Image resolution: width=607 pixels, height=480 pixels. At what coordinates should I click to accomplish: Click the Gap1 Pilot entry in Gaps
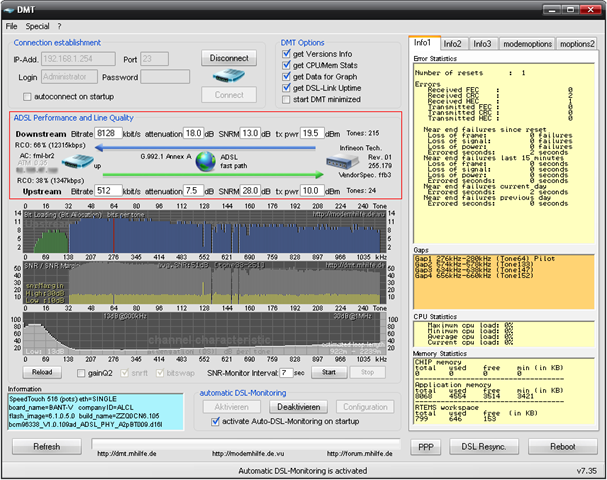[485, 259]
